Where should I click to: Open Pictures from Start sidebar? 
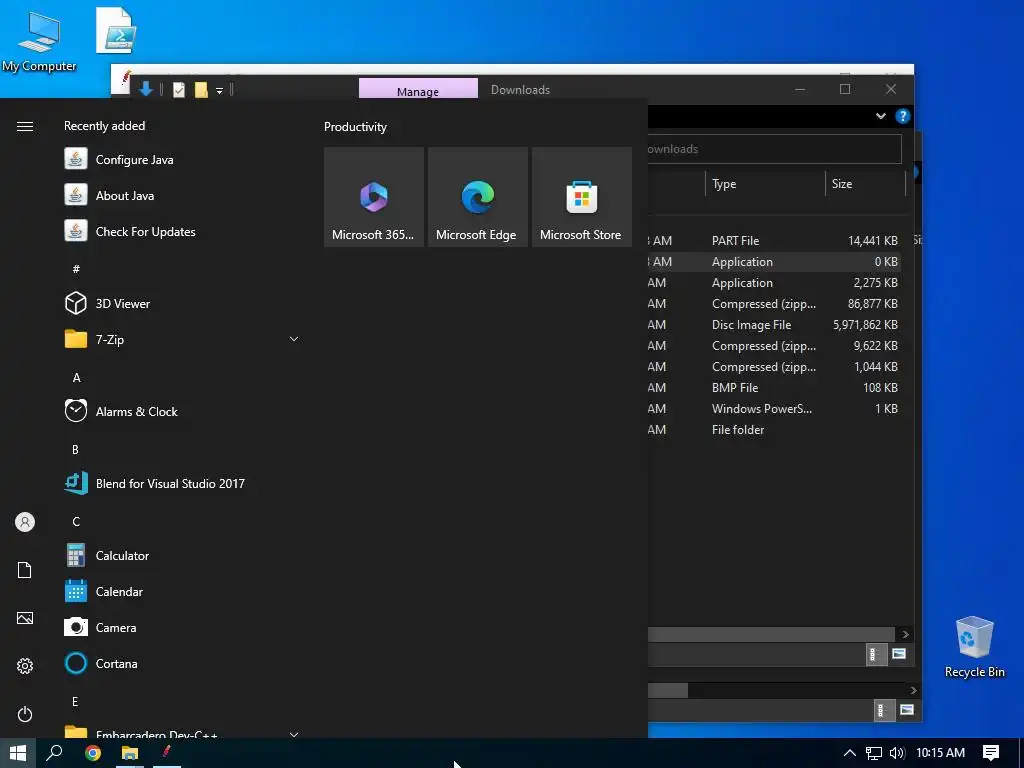(25, 618)
